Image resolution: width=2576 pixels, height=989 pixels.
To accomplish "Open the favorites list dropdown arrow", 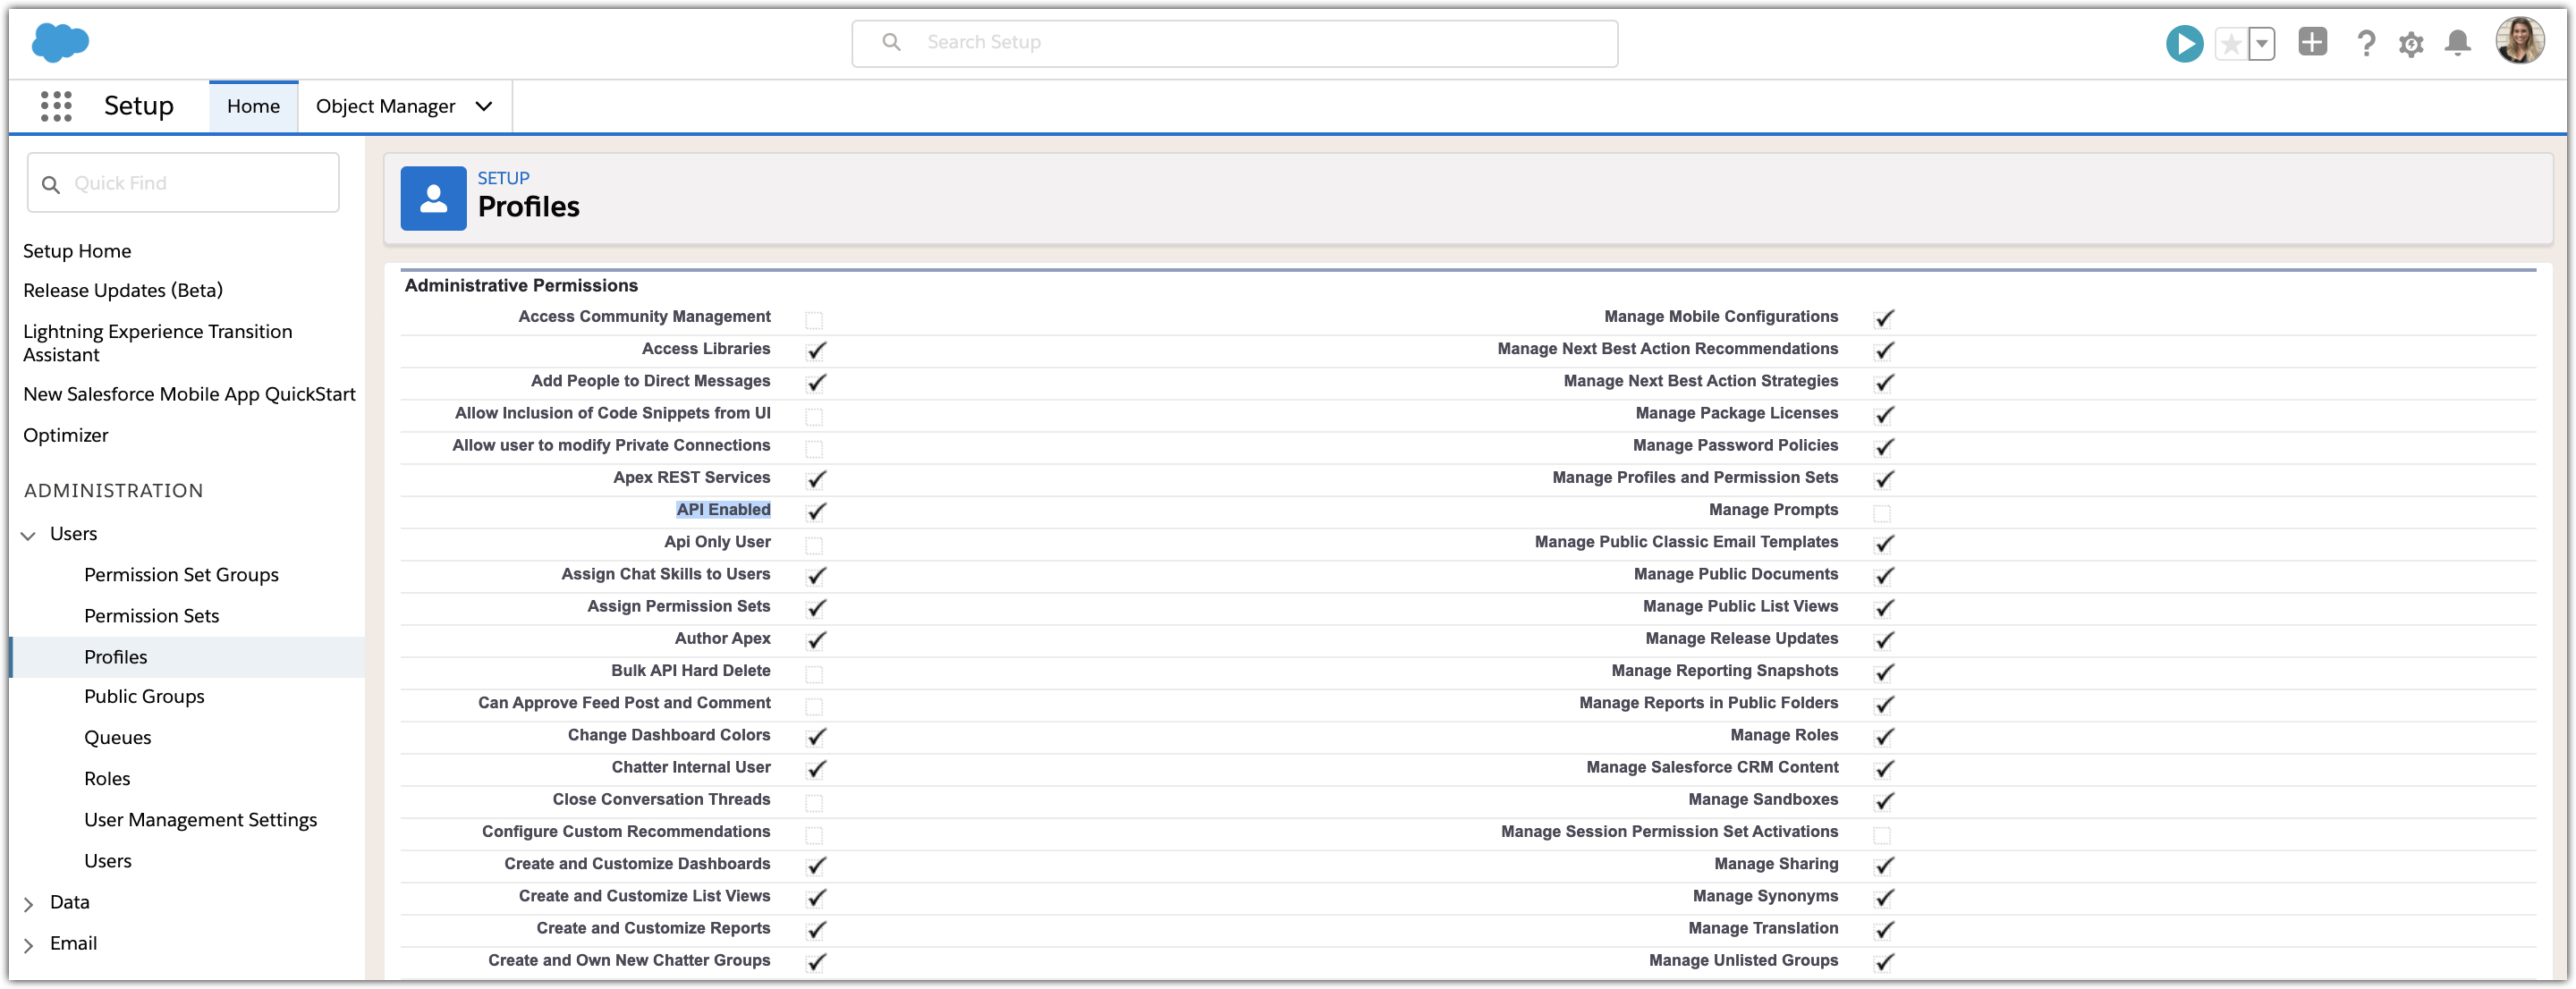I will [2261, 44].
